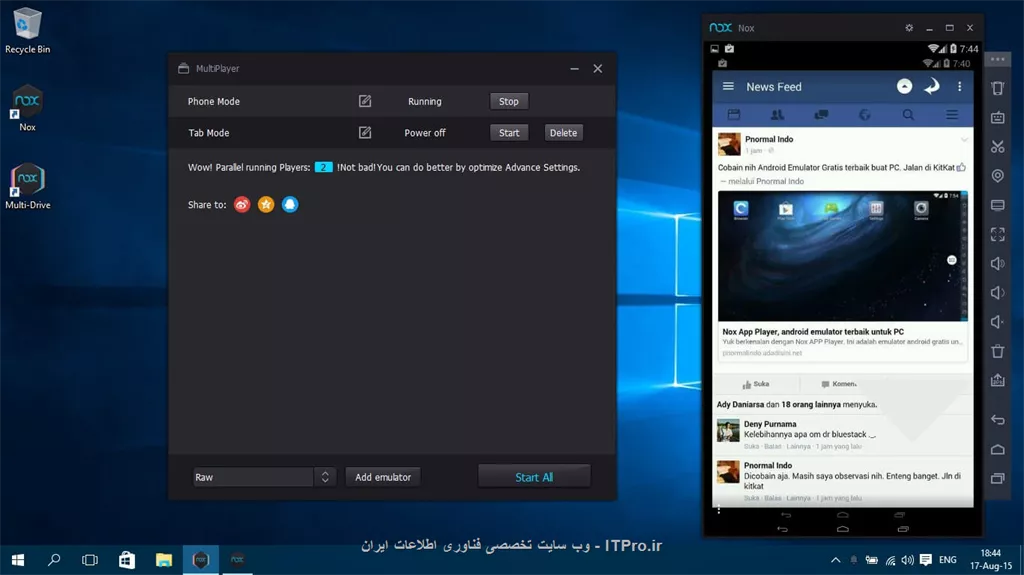This screenshot has height=575, width=1024.
Task: Show hidden system tray icons chevron
Action: coord(835,560)
